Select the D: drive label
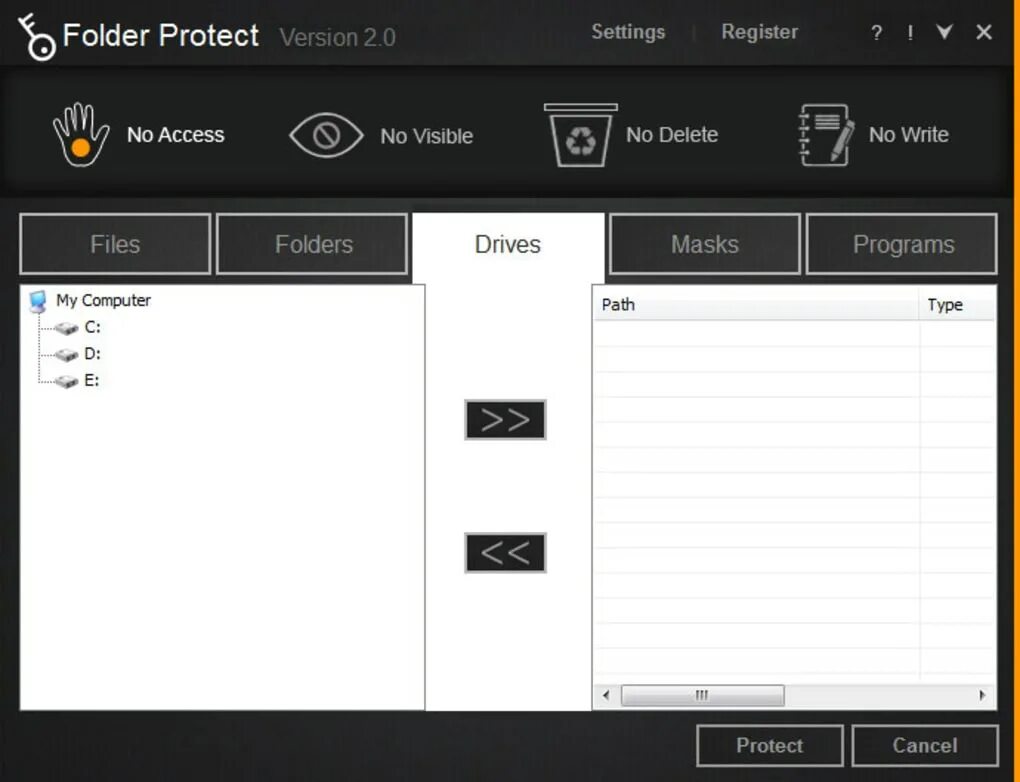The width and height of the screenshot is (1020, 782). point(92,354)
